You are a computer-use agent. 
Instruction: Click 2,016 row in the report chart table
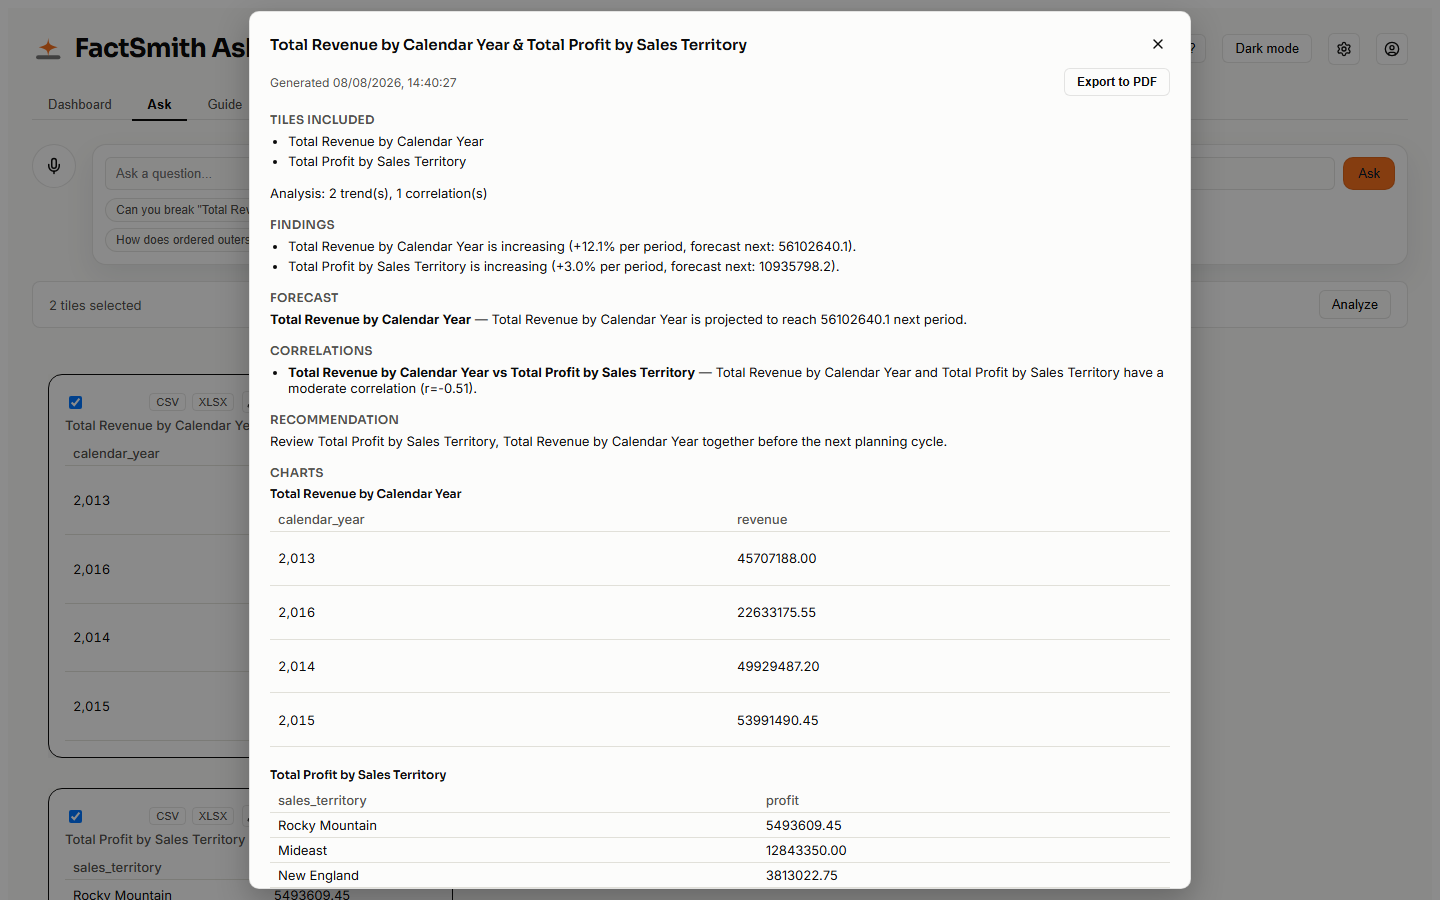(720, 612)
